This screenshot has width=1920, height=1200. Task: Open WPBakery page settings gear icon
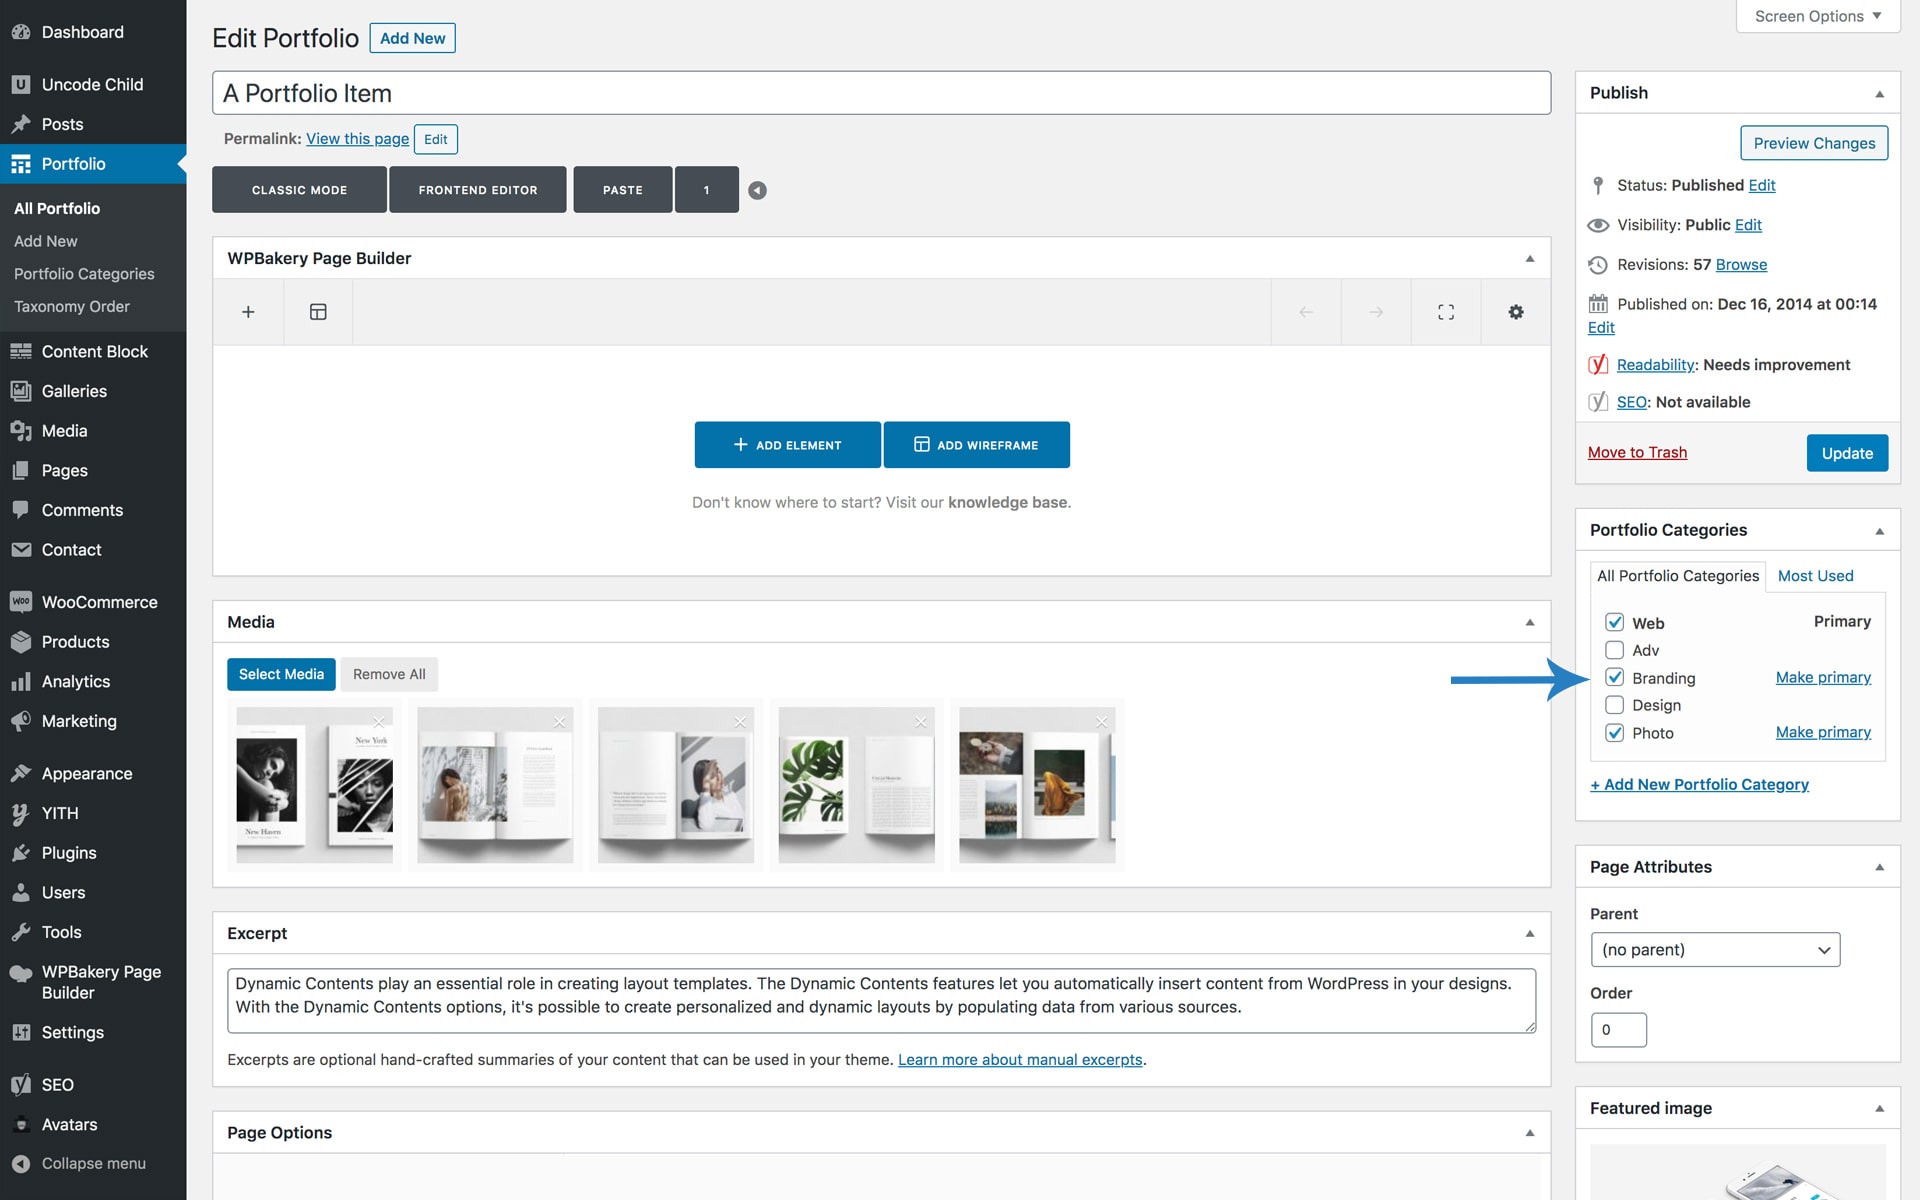(1516, 312)
